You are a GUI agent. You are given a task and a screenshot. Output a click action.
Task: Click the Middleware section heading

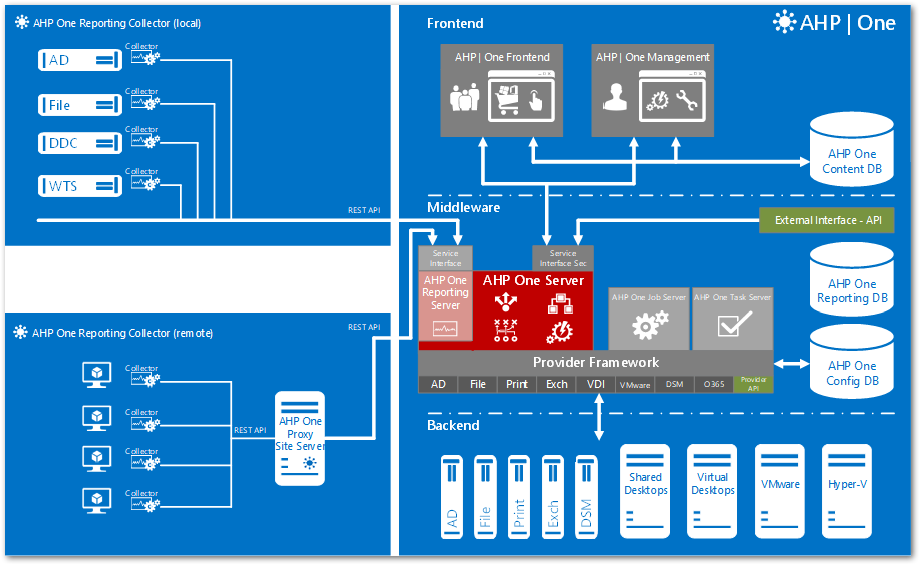point(464,207)
